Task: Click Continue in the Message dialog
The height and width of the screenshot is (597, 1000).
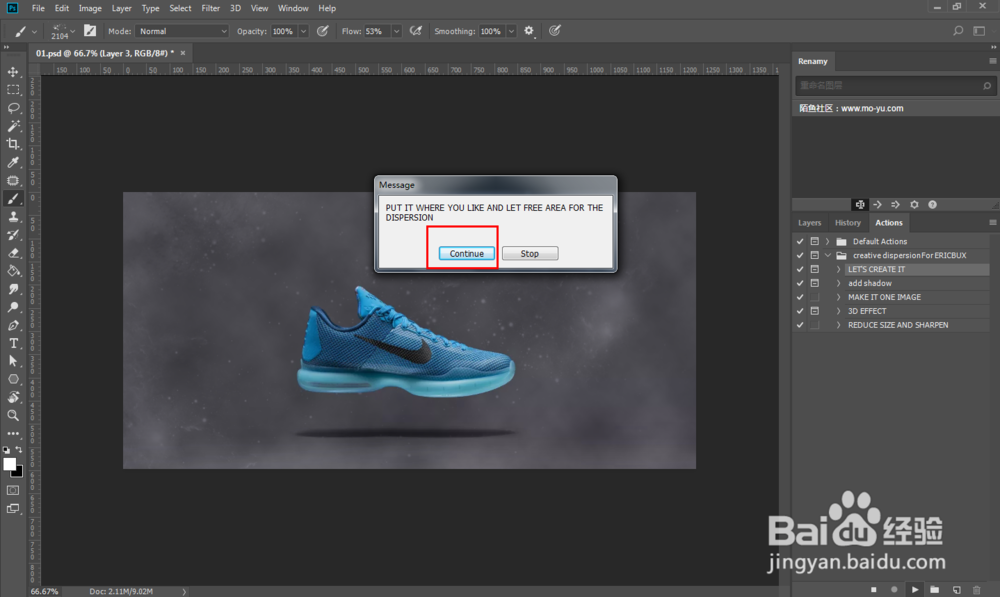Action: click(466, 253)
